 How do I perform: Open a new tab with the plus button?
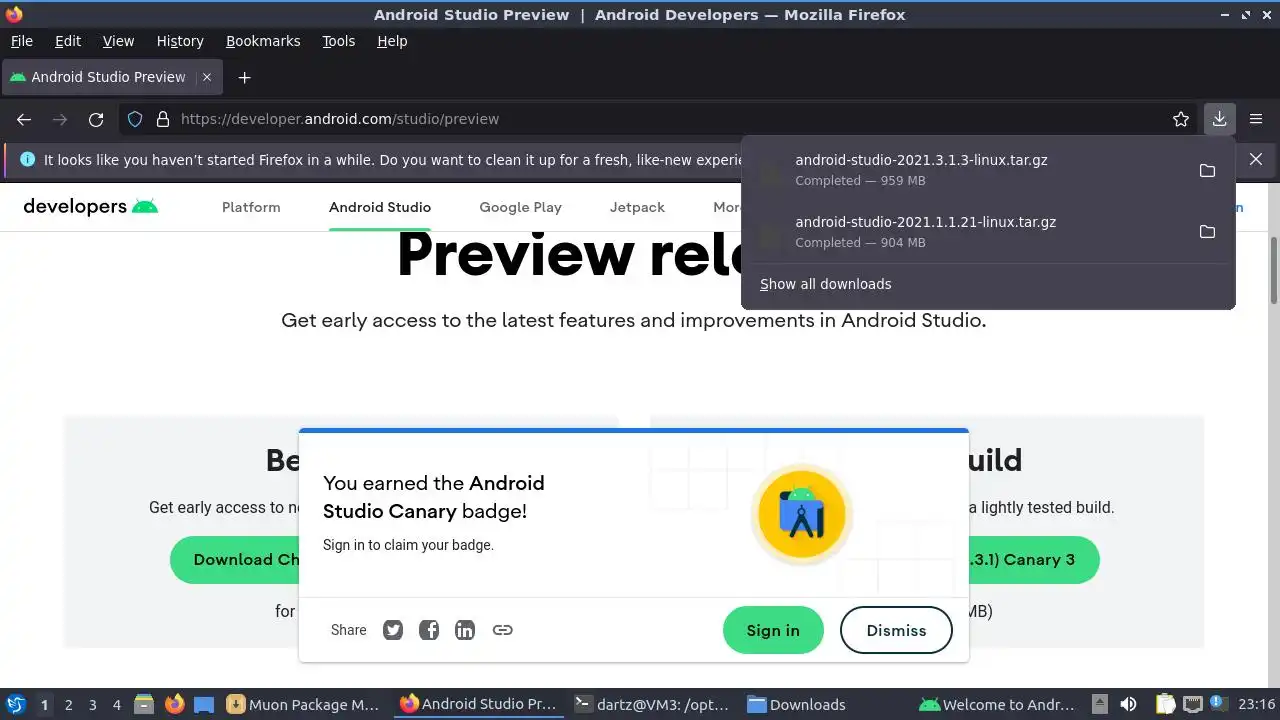[244, 77]
